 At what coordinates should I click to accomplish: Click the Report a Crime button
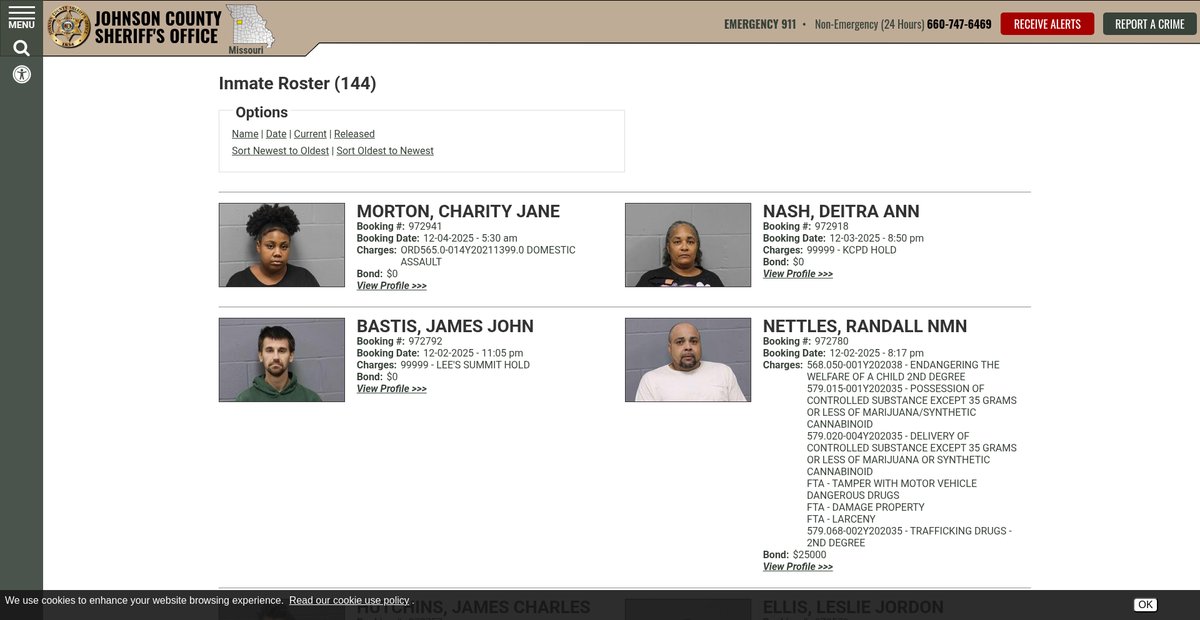coord(1150,24)
